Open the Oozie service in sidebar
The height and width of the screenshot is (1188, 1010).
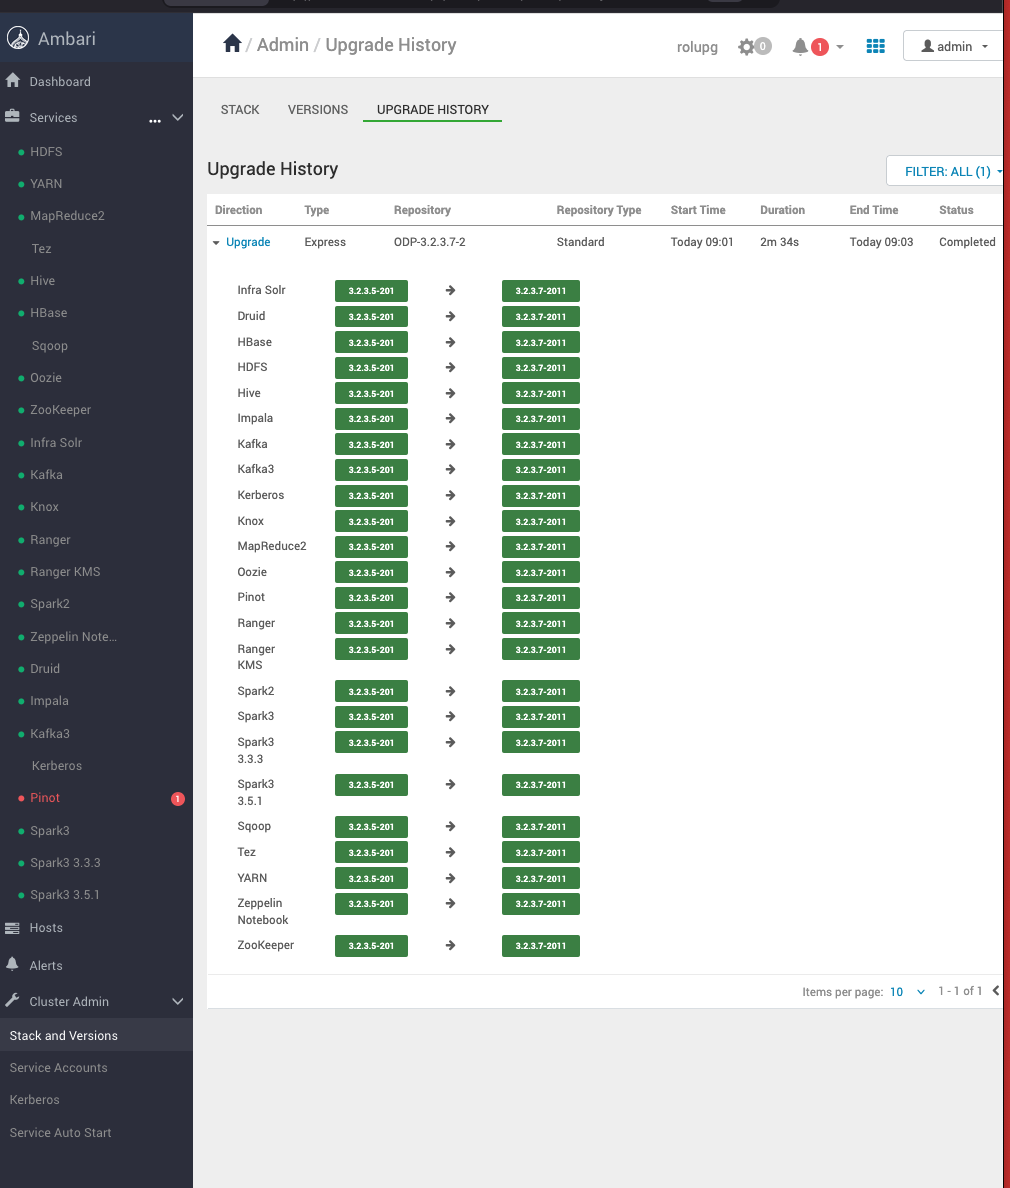(x=46, y=377)
